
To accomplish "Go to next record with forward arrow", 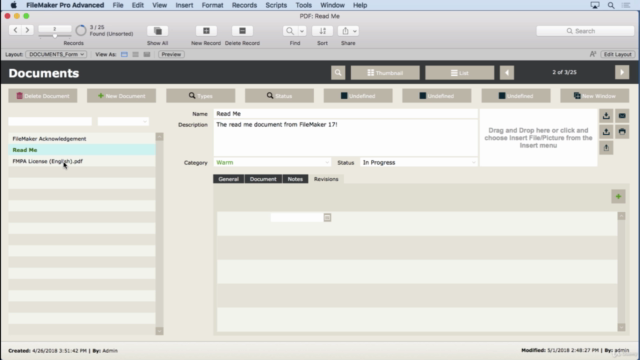I will click(x=27, y=30).
